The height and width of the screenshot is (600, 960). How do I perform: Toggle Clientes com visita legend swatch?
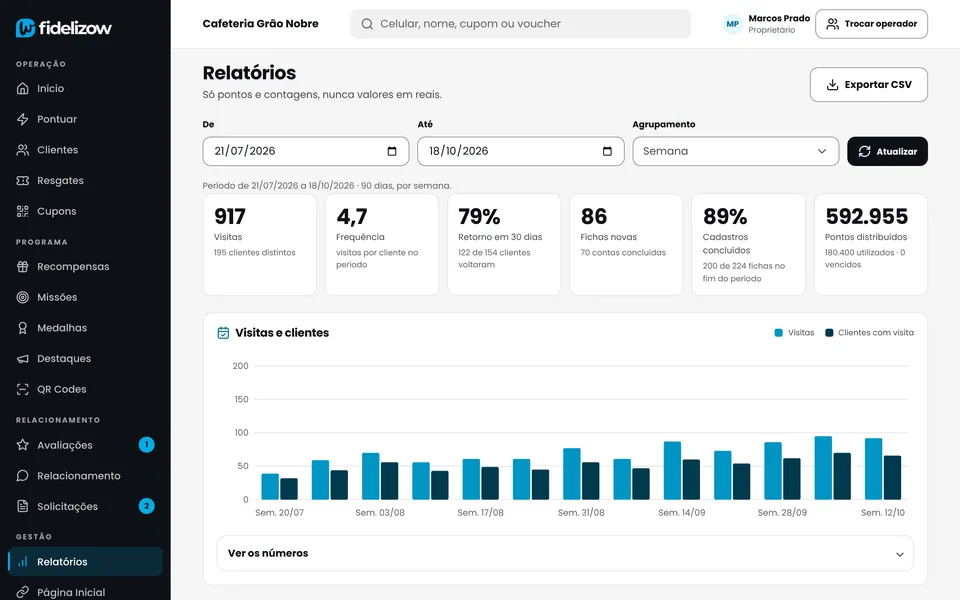point(829,332)
